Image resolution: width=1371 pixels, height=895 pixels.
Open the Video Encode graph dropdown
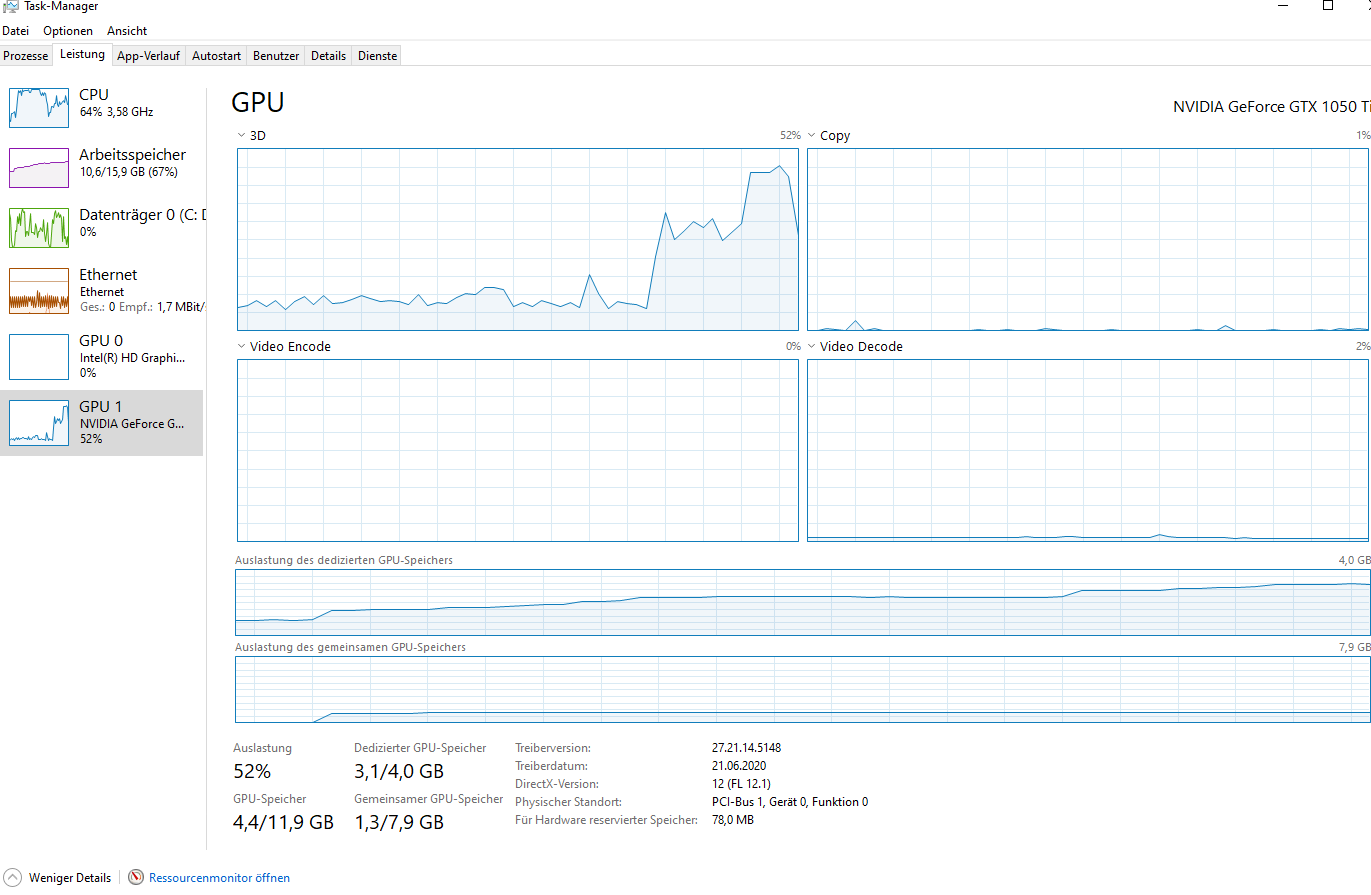(x=241, y=346)
